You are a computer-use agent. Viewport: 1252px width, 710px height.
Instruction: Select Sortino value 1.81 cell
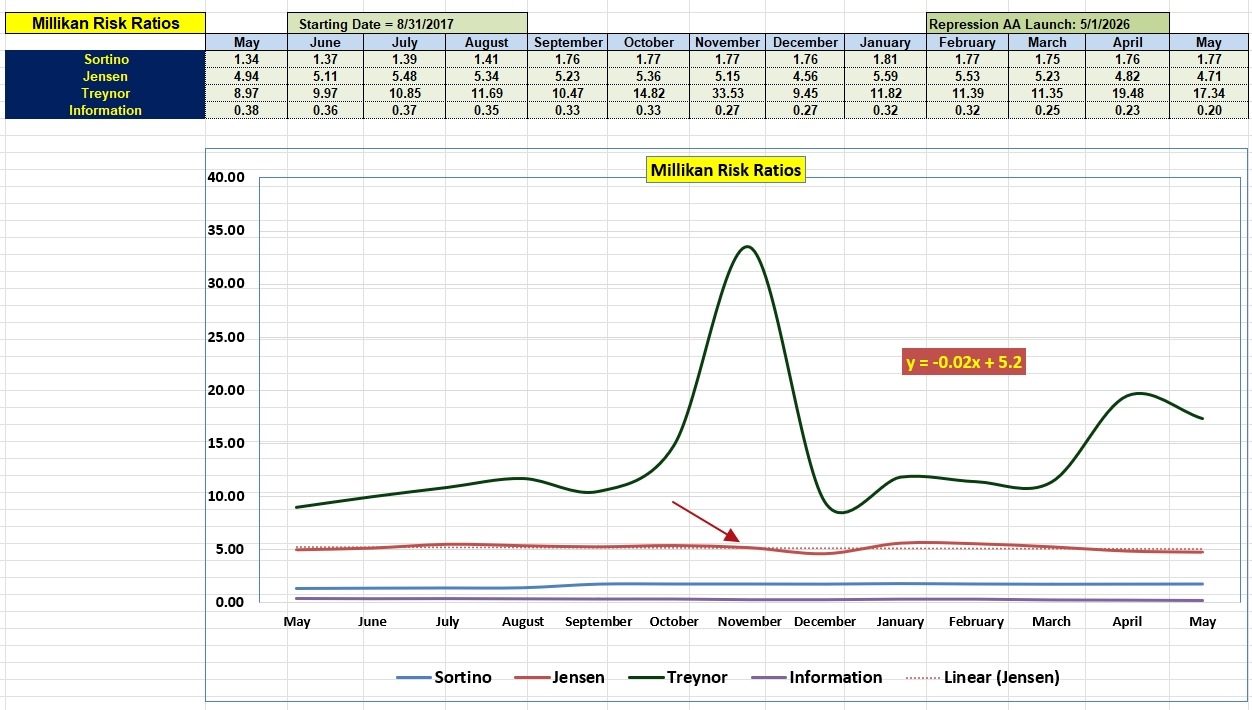tap(885, 60)
